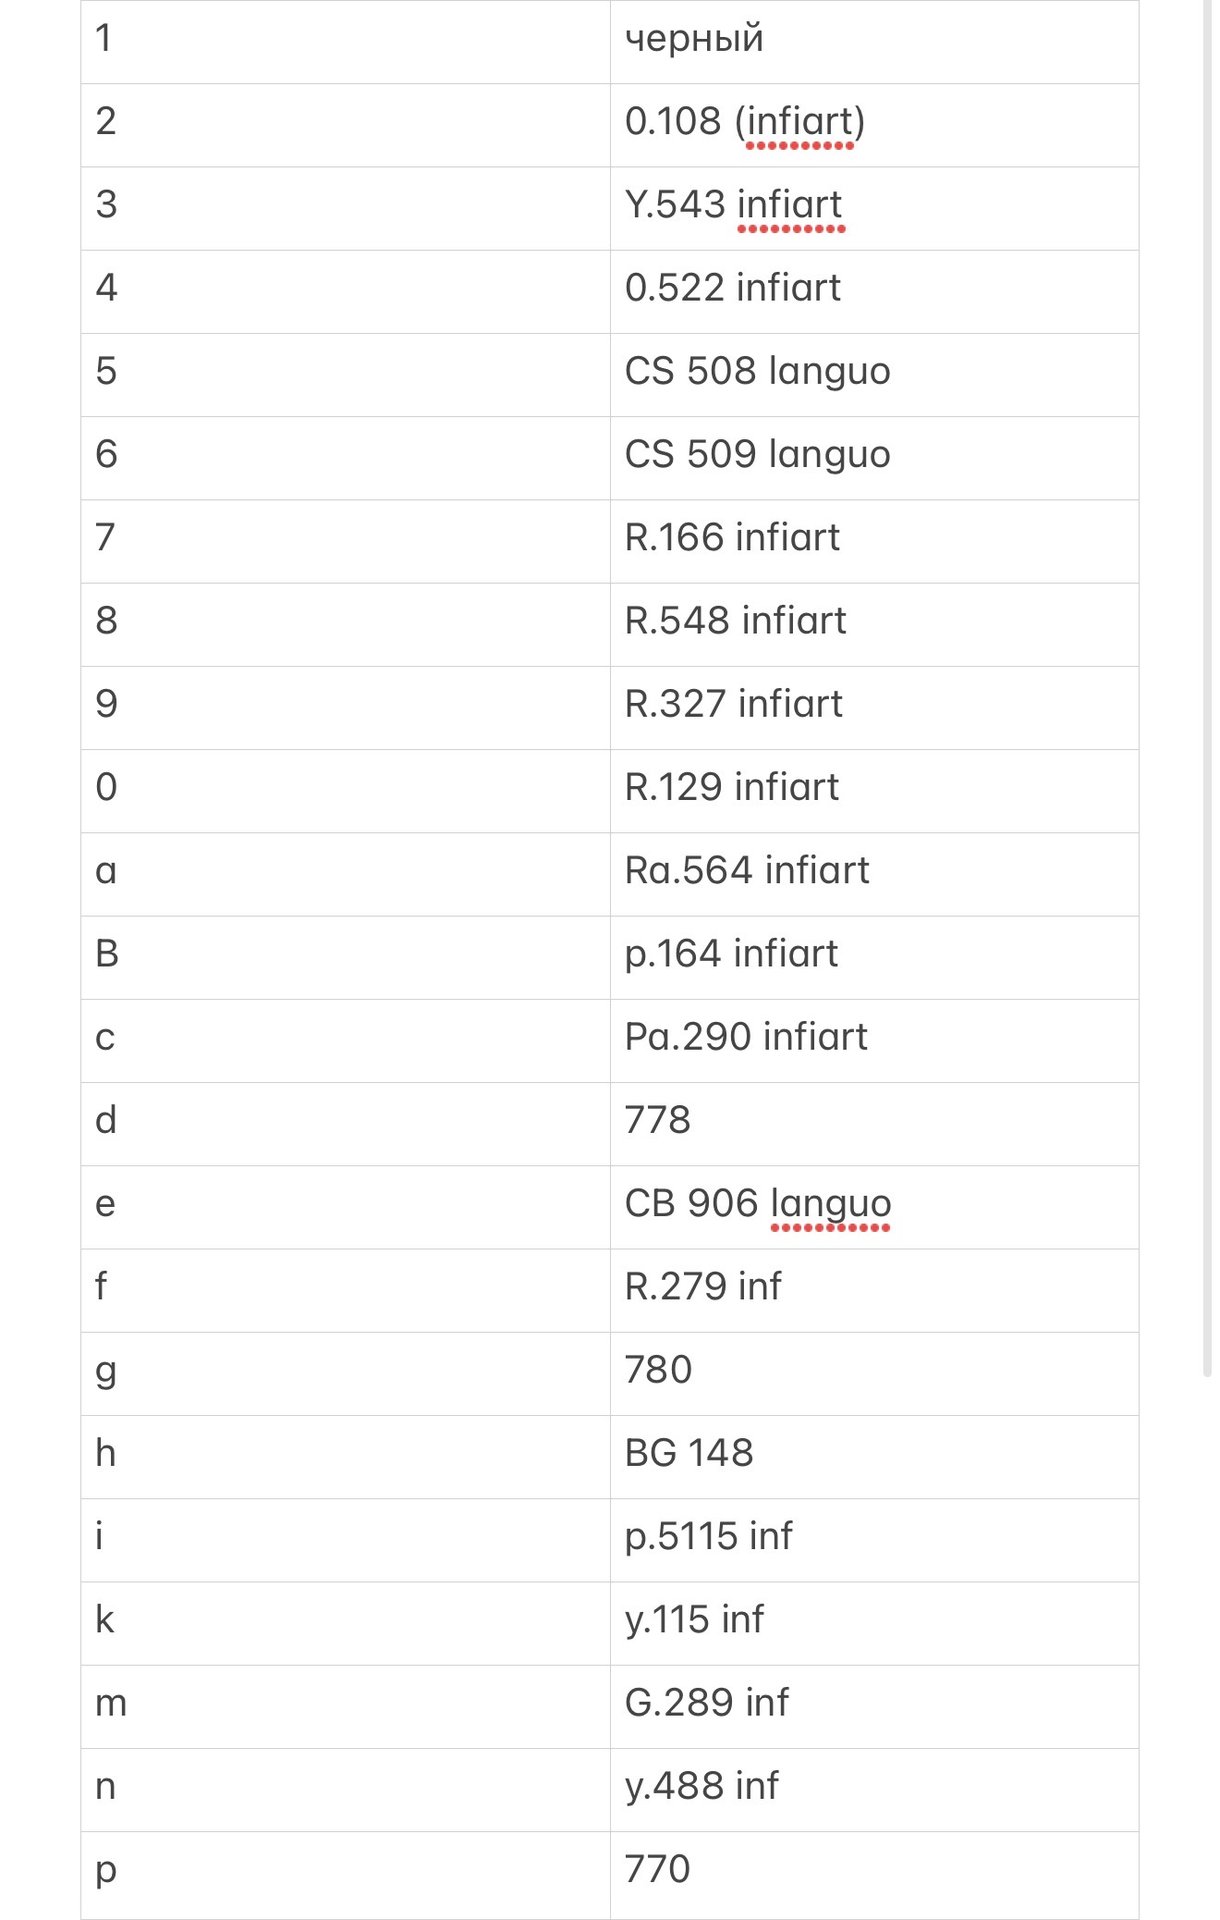Click the misspelled word in 'Y.543 infiart'

coord(790,205)
